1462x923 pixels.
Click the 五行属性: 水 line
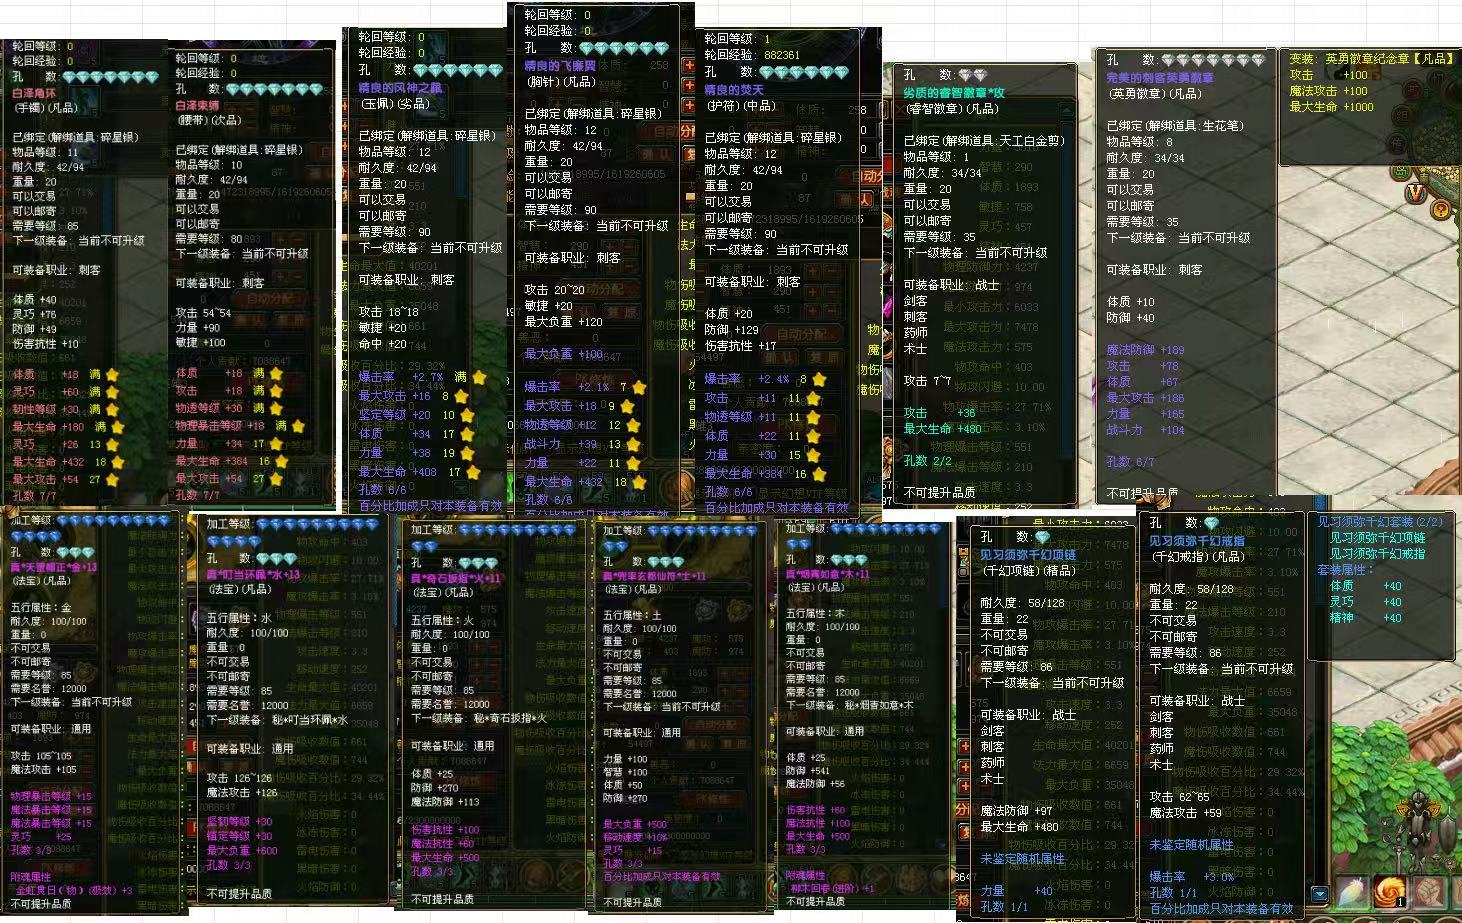pyautogui.click(x=239, y=619)
